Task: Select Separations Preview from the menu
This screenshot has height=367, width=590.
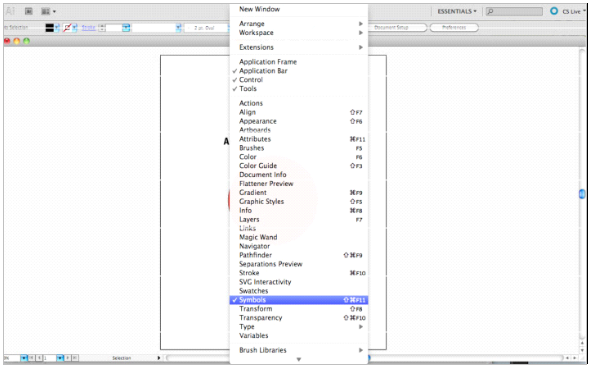Action: coord(299,264)
